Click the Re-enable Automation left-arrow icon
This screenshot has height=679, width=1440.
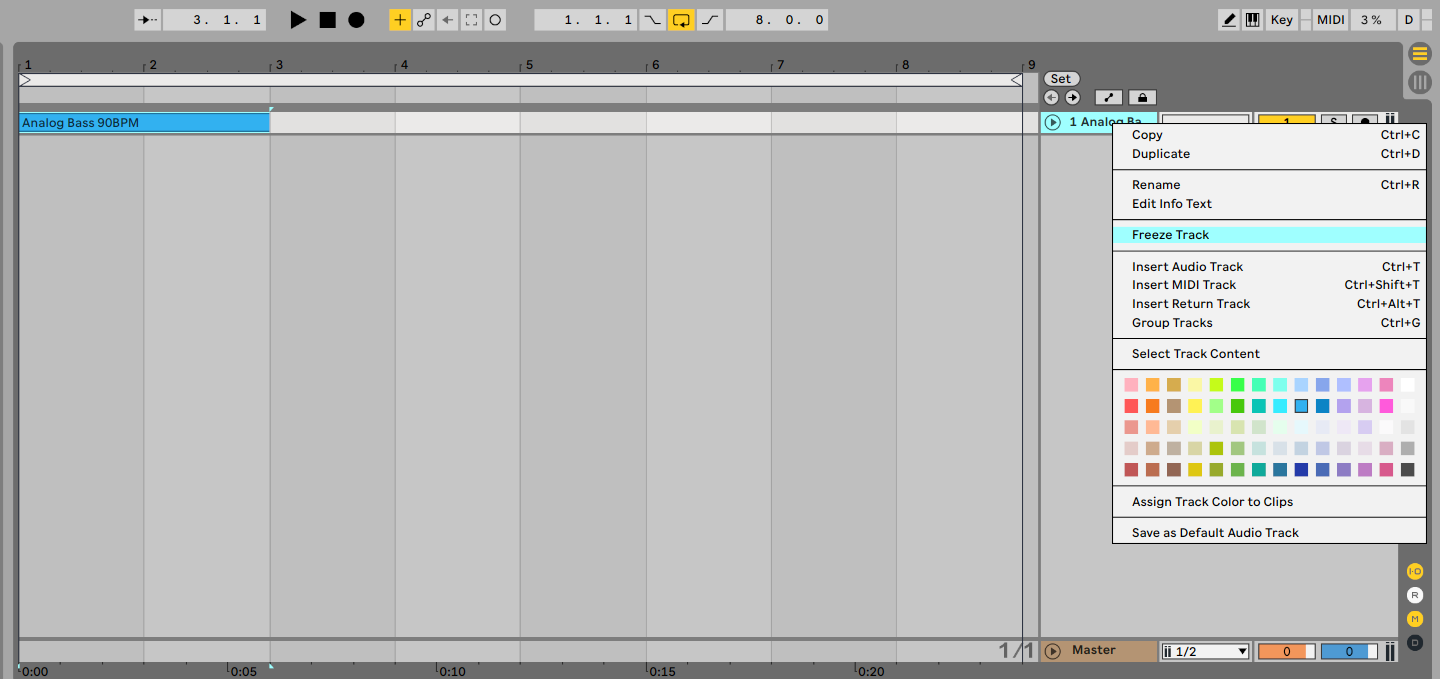(447, 20)
